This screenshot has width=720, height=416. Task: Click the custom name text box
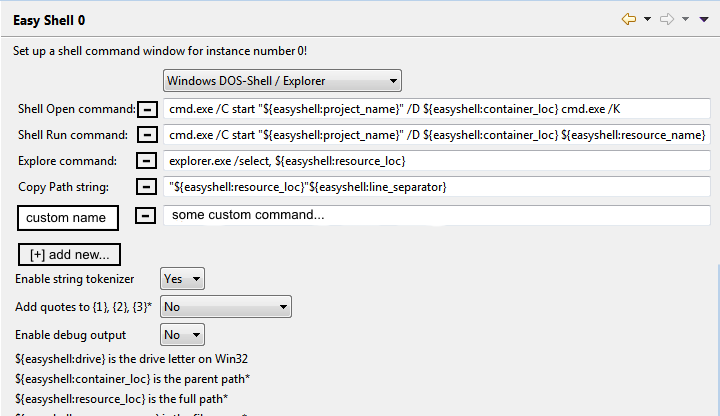(x=68, y=218)
